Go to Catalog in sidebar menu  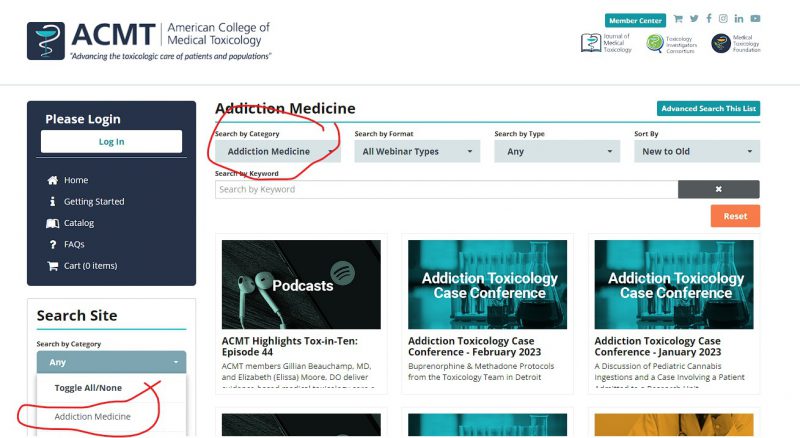point(79,223)
